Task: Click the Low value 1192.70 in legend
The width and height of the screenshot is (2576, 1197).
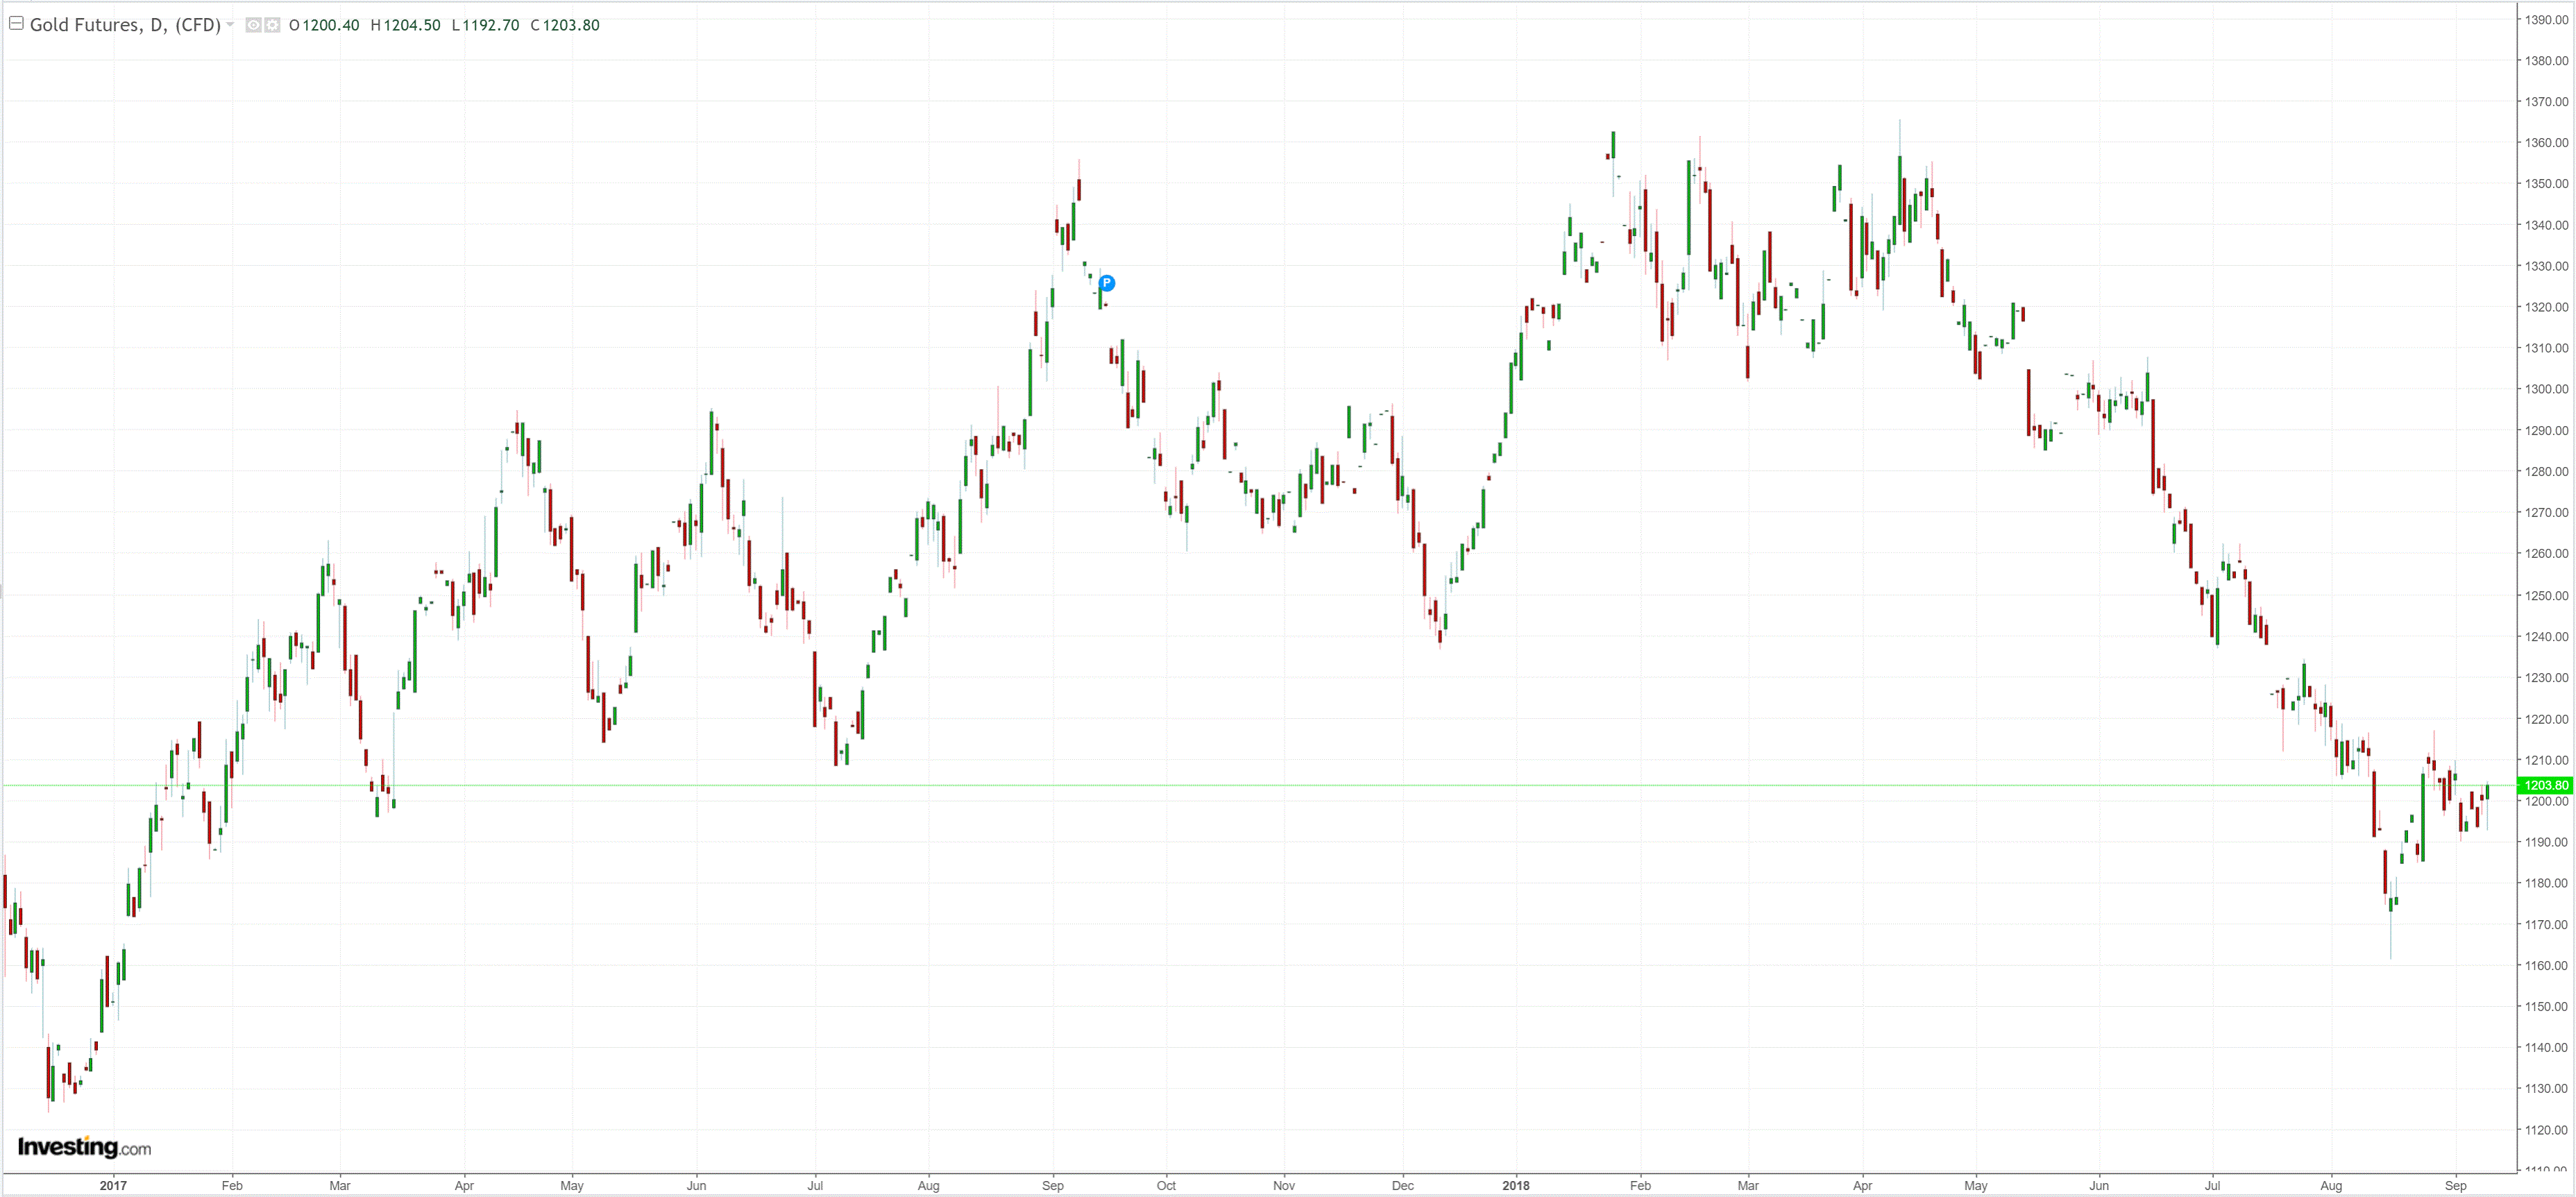Action: coord(490,25)
